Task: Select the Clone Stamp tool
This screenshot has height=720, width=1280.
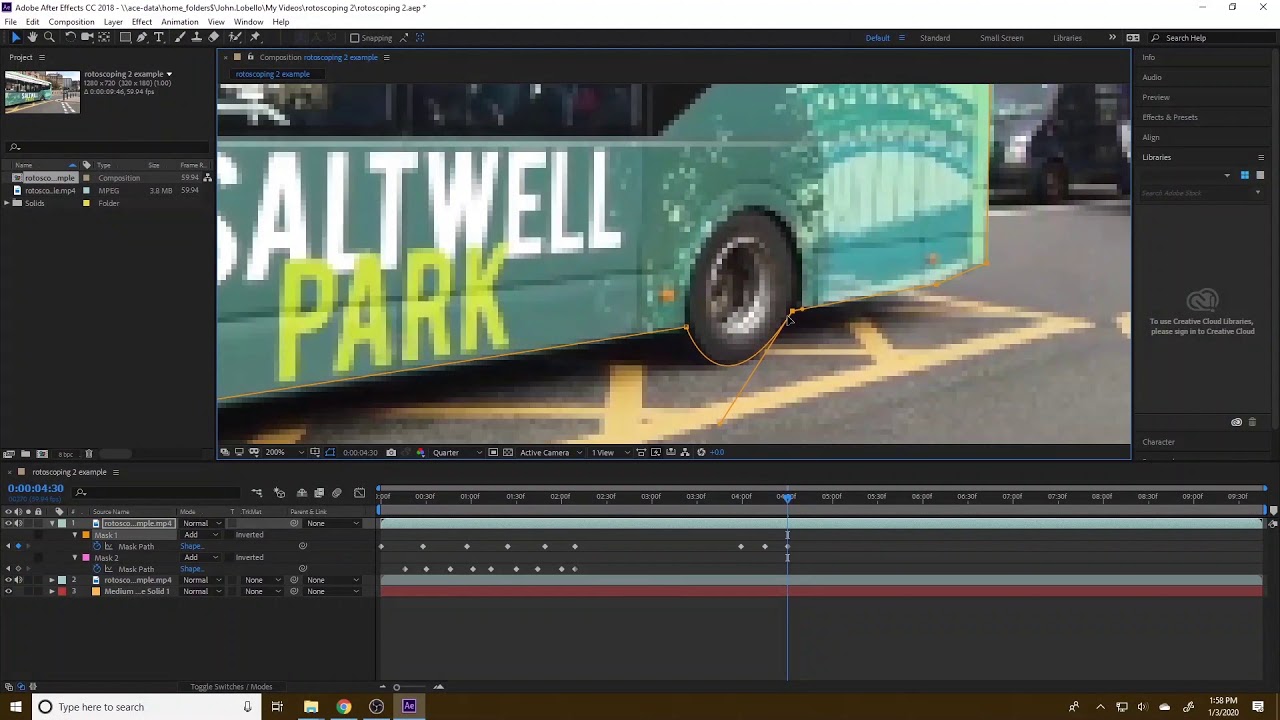Action: 197,37
